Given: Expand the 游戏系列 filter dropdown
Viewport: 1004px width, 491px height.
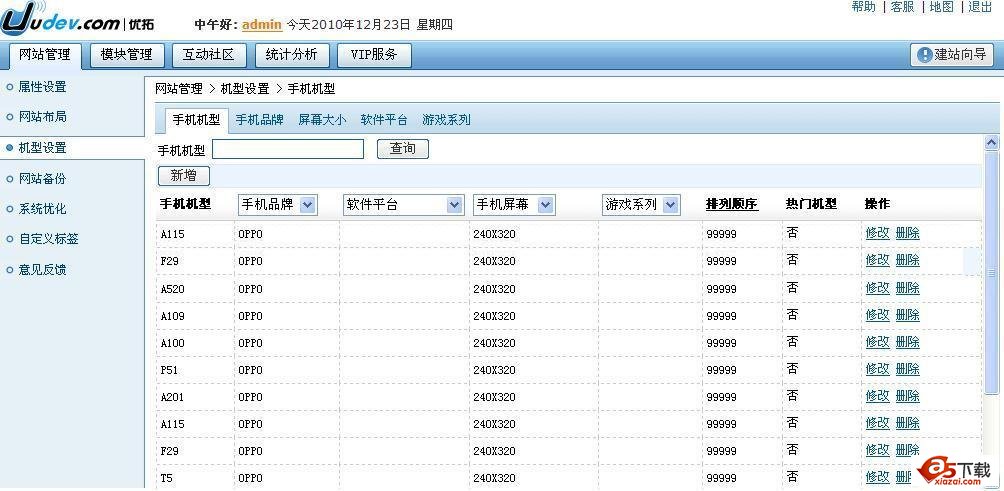Looking at the screenshot, I should click(x=641, y=205).
